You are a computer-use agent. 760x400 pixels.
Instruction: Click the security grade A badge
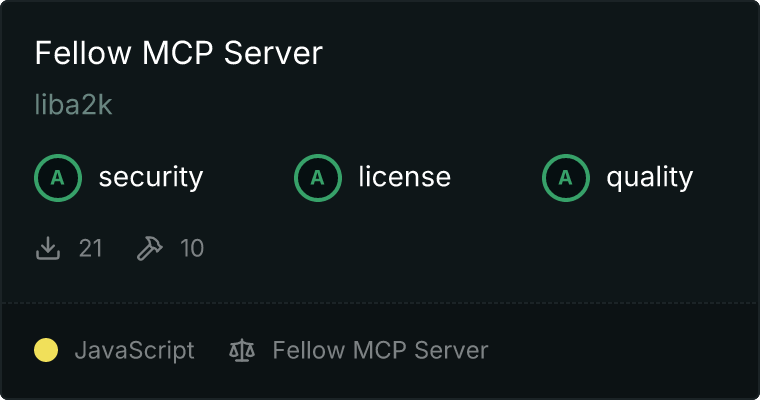(x=58, y=178)
